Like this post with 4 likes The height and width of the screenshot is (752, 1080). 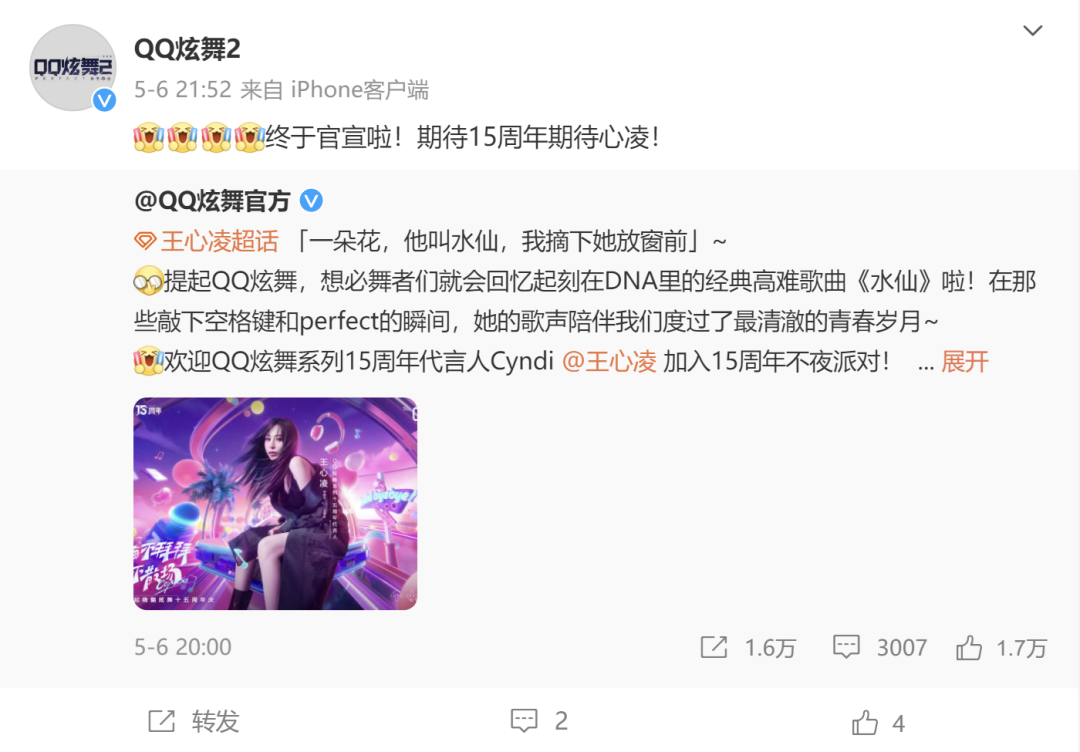click(x=878, y=723)
